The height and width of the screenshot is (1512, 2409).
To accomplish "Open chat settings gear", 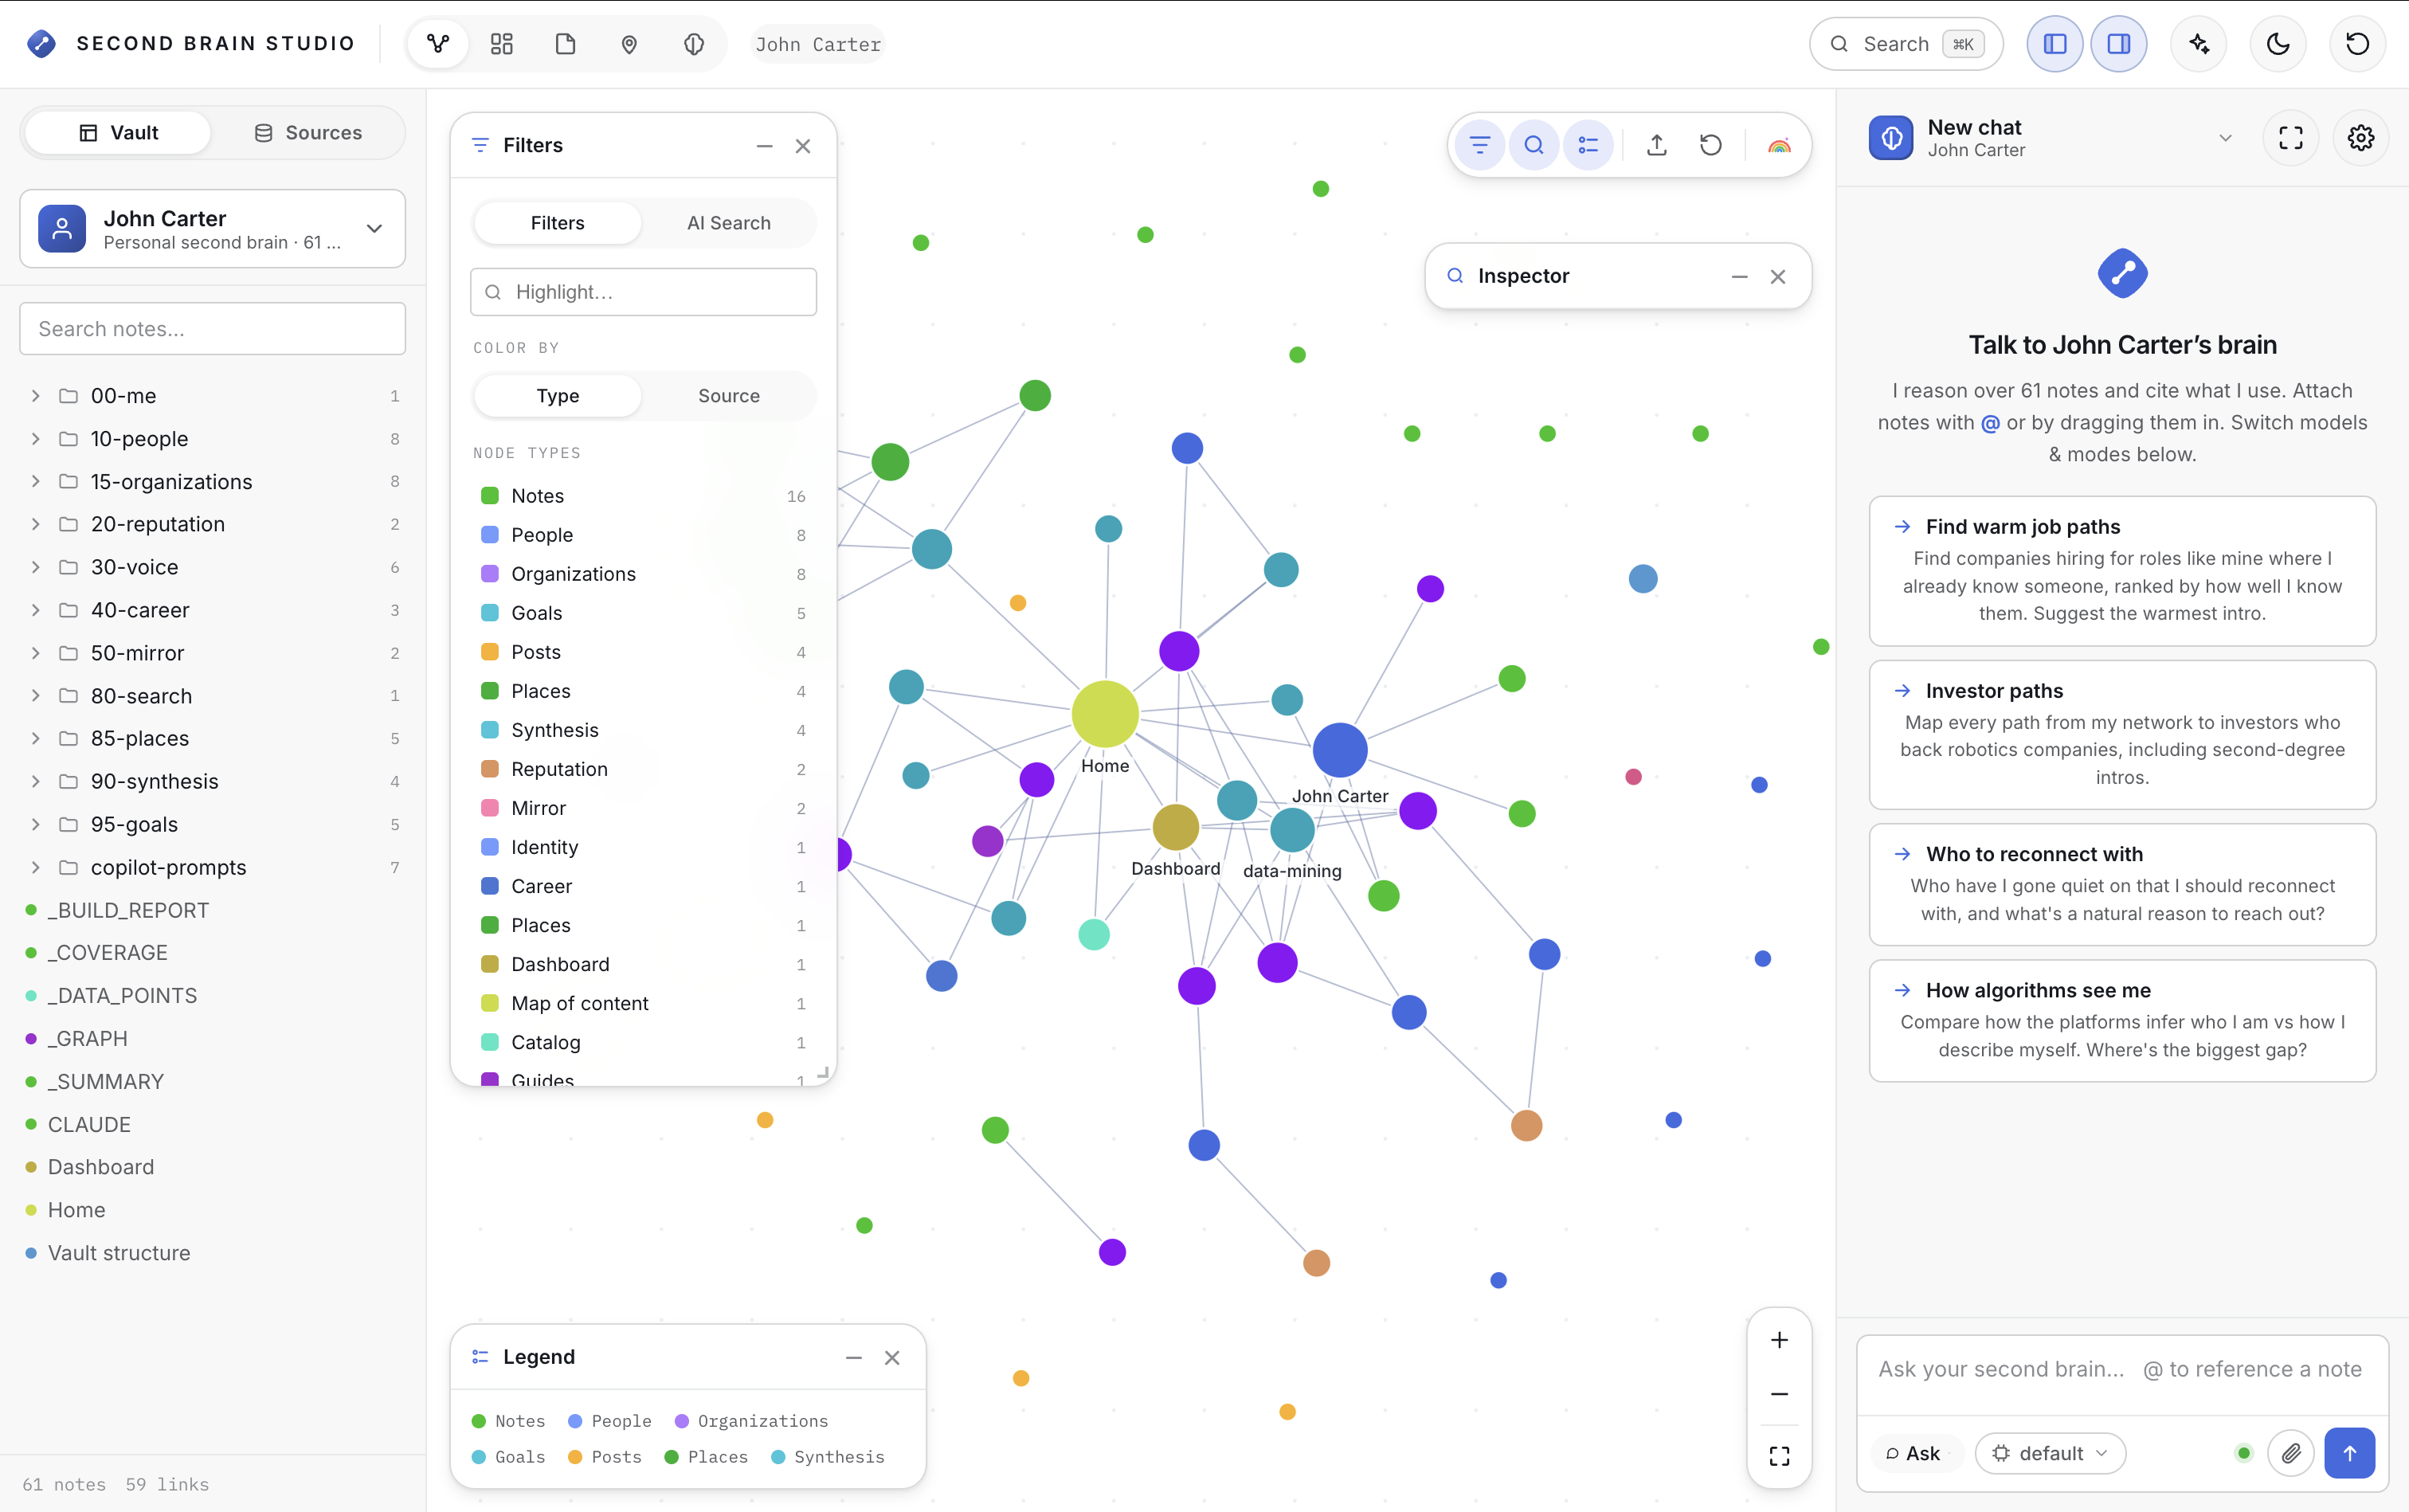I will click(2361, 138).
